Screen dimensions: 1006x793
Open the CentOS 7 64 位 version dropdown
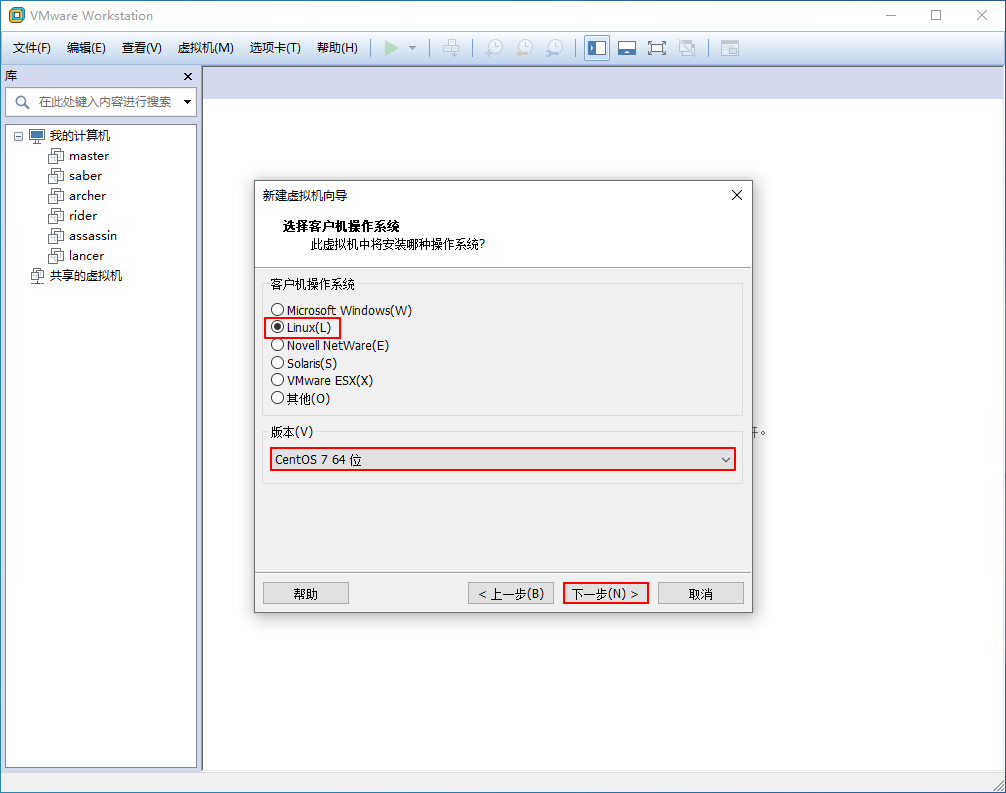point(503,459)
